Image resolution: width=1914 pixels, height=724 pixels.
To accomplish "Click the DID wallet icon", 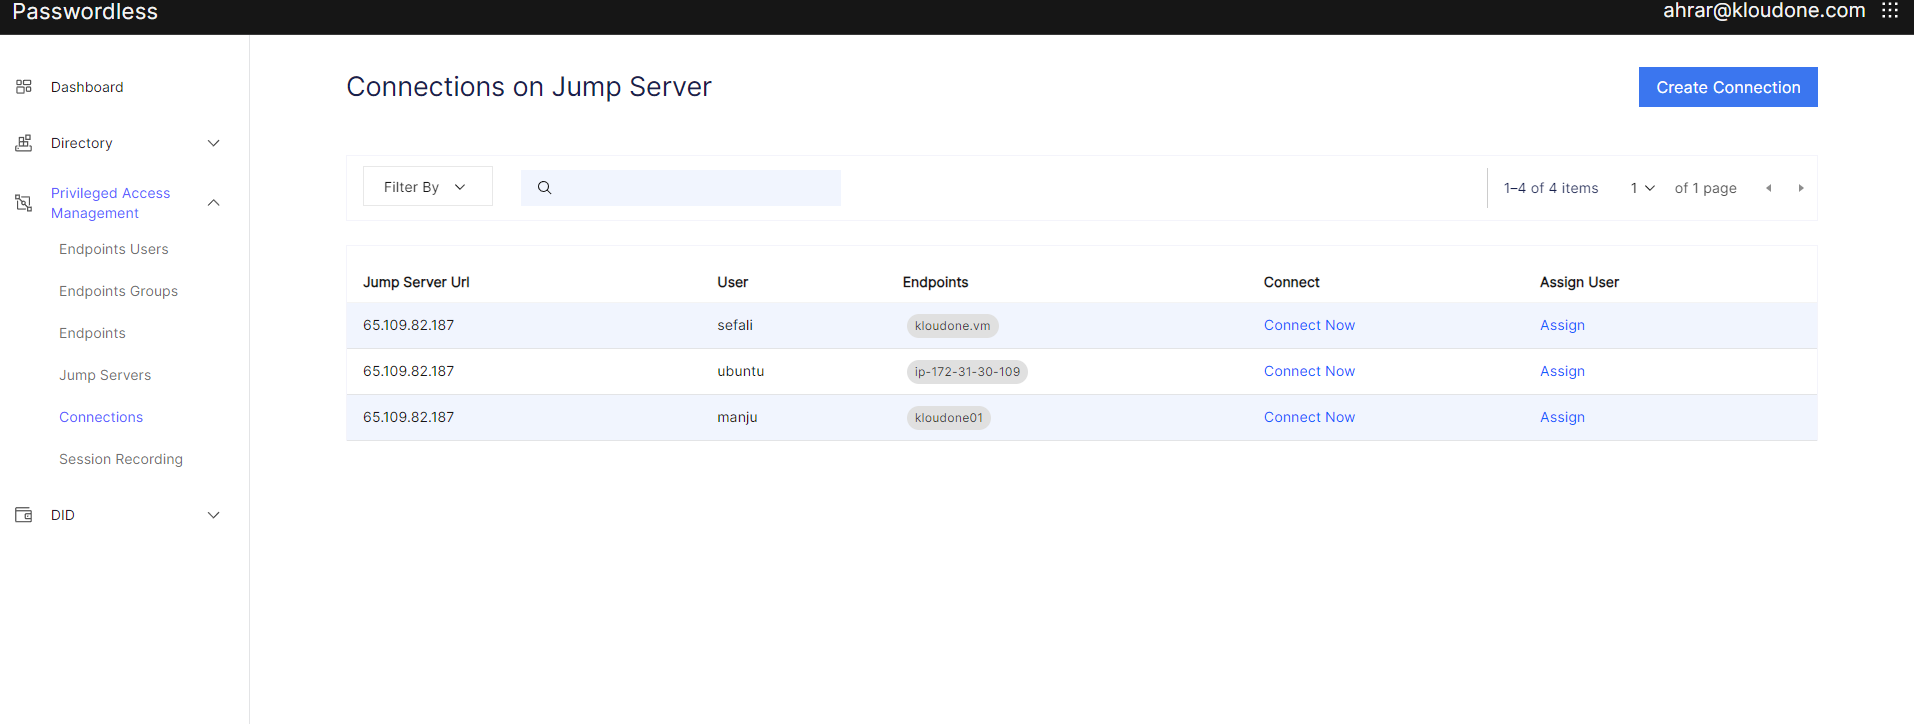I will 24,515.
